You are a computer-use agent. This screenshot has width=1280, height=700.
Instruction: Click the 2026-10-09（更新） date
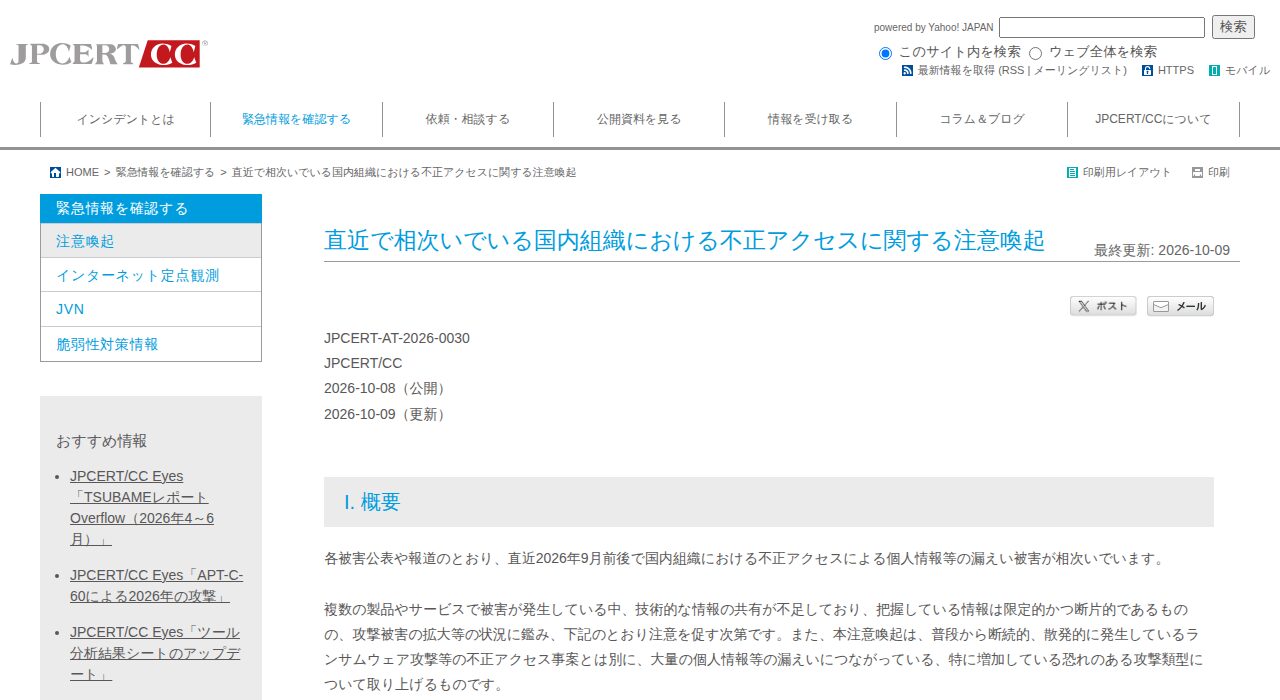385,414
